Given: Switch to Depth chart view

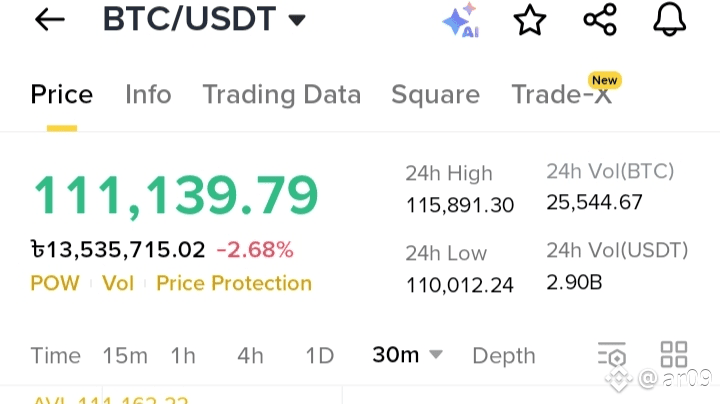Looking at the screenshot, I should pos(503,356).
